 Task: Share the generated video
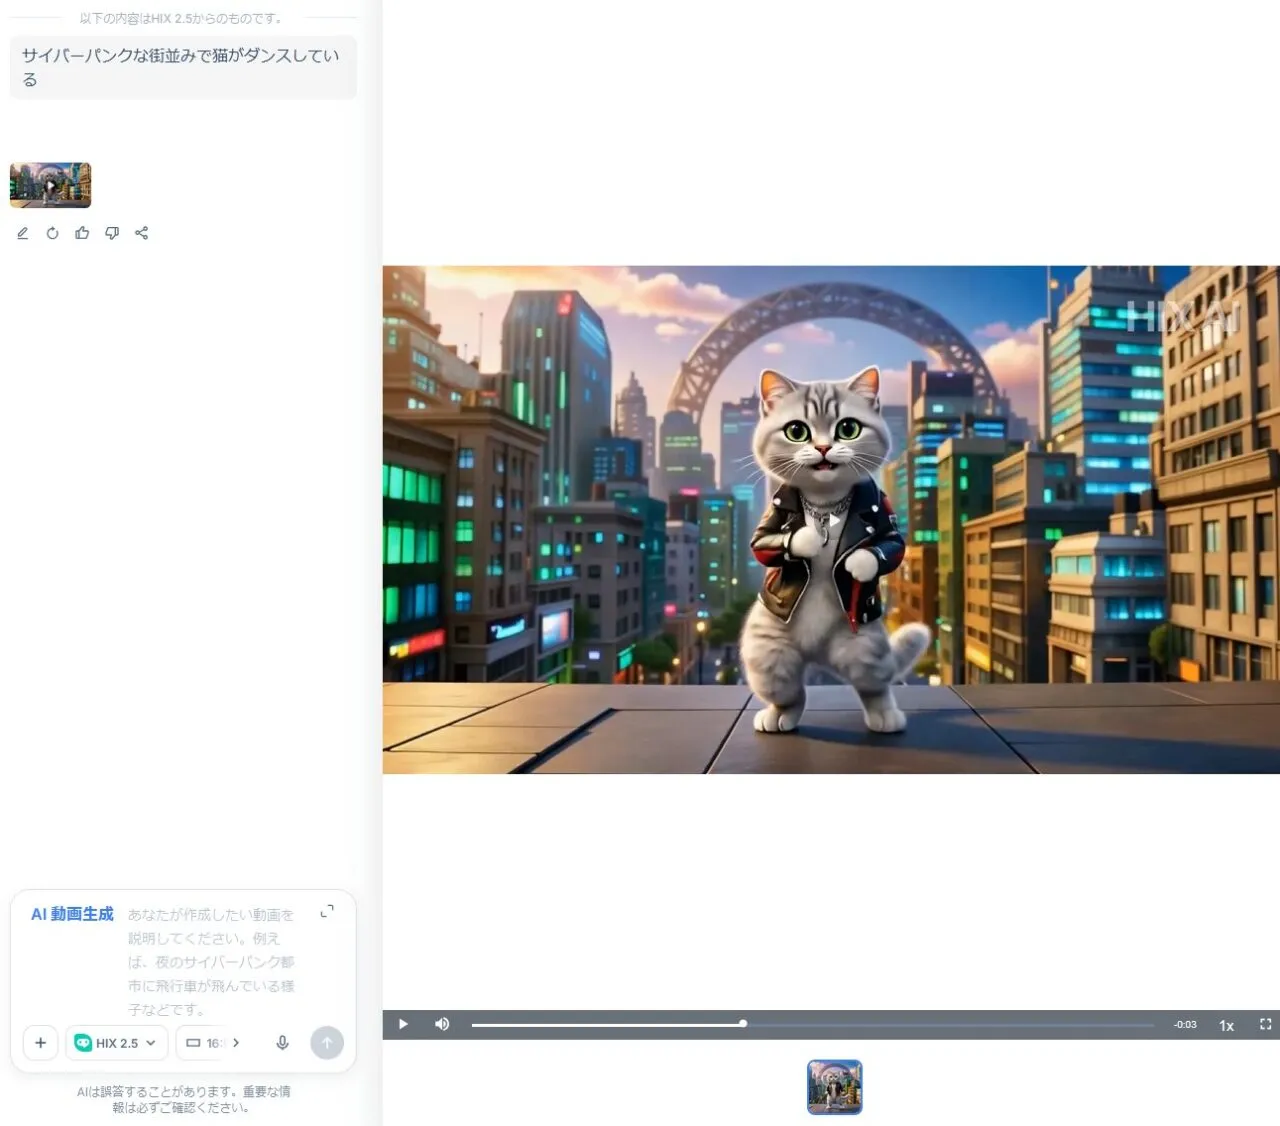point(142,233)
